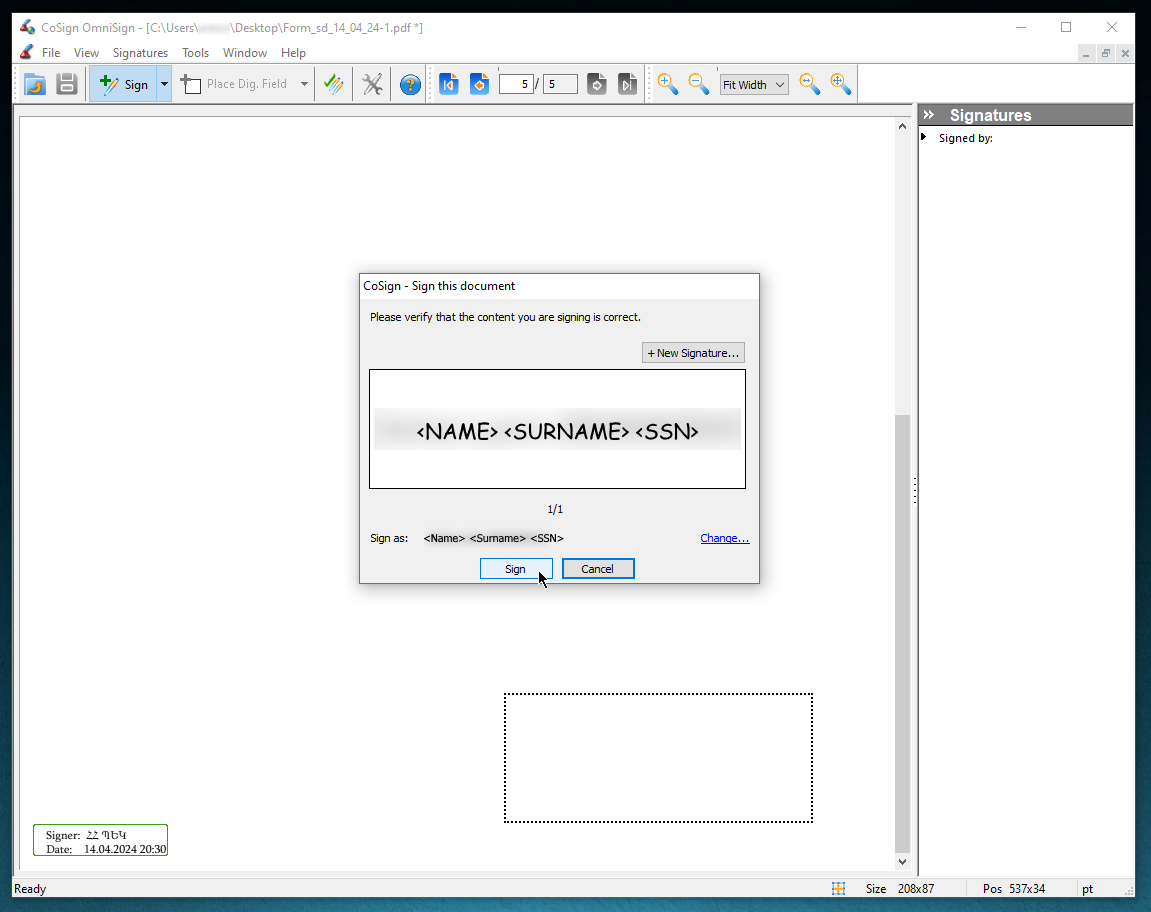Click the vertical scrollbar thumb
This screenshot has width=1151, height=912.
pyautogui.click(x=902, y=634)
